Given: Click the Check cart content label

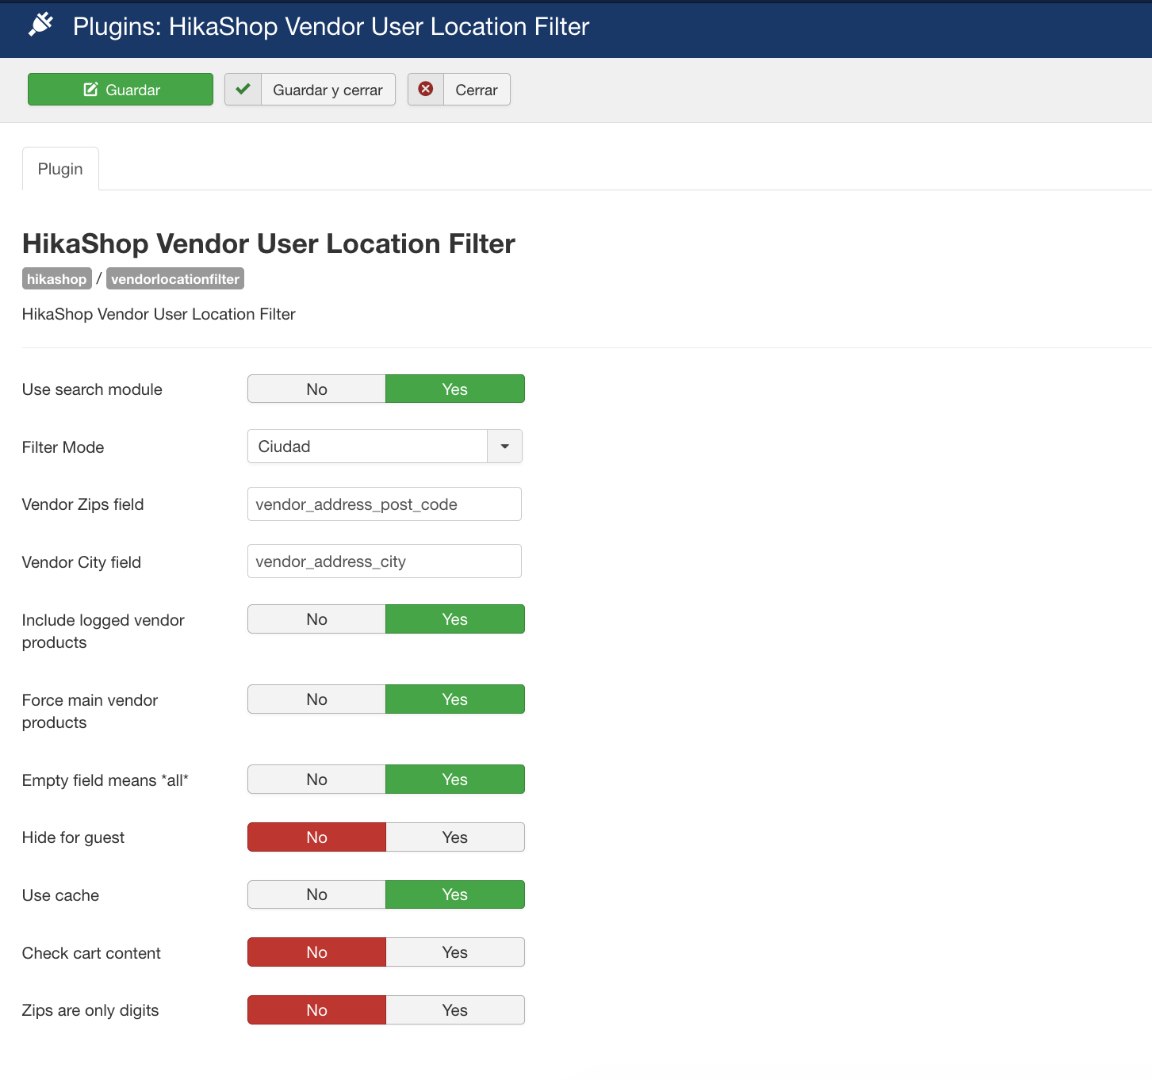Looking at the screenshot, I should (91, 953).
